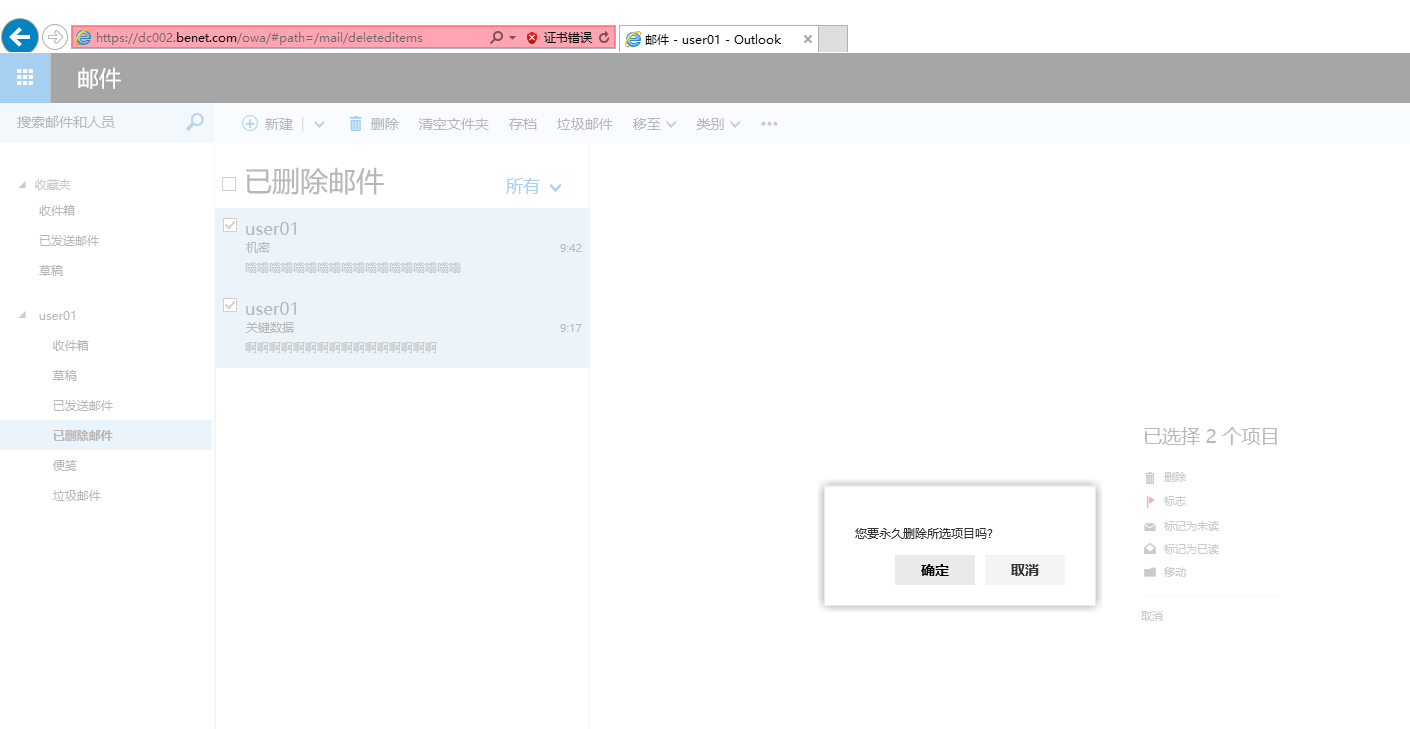Toggle the select-all checkbox beside 已删除邮件
This screenshot has width=1410, height=729.
click(229, 184)
